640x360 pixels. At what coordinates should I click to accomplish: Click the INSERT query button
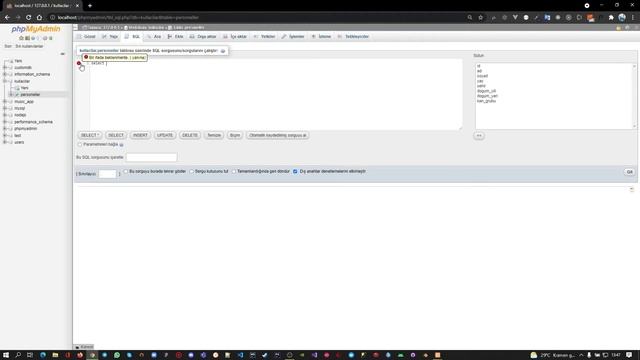tap(140, 136)
